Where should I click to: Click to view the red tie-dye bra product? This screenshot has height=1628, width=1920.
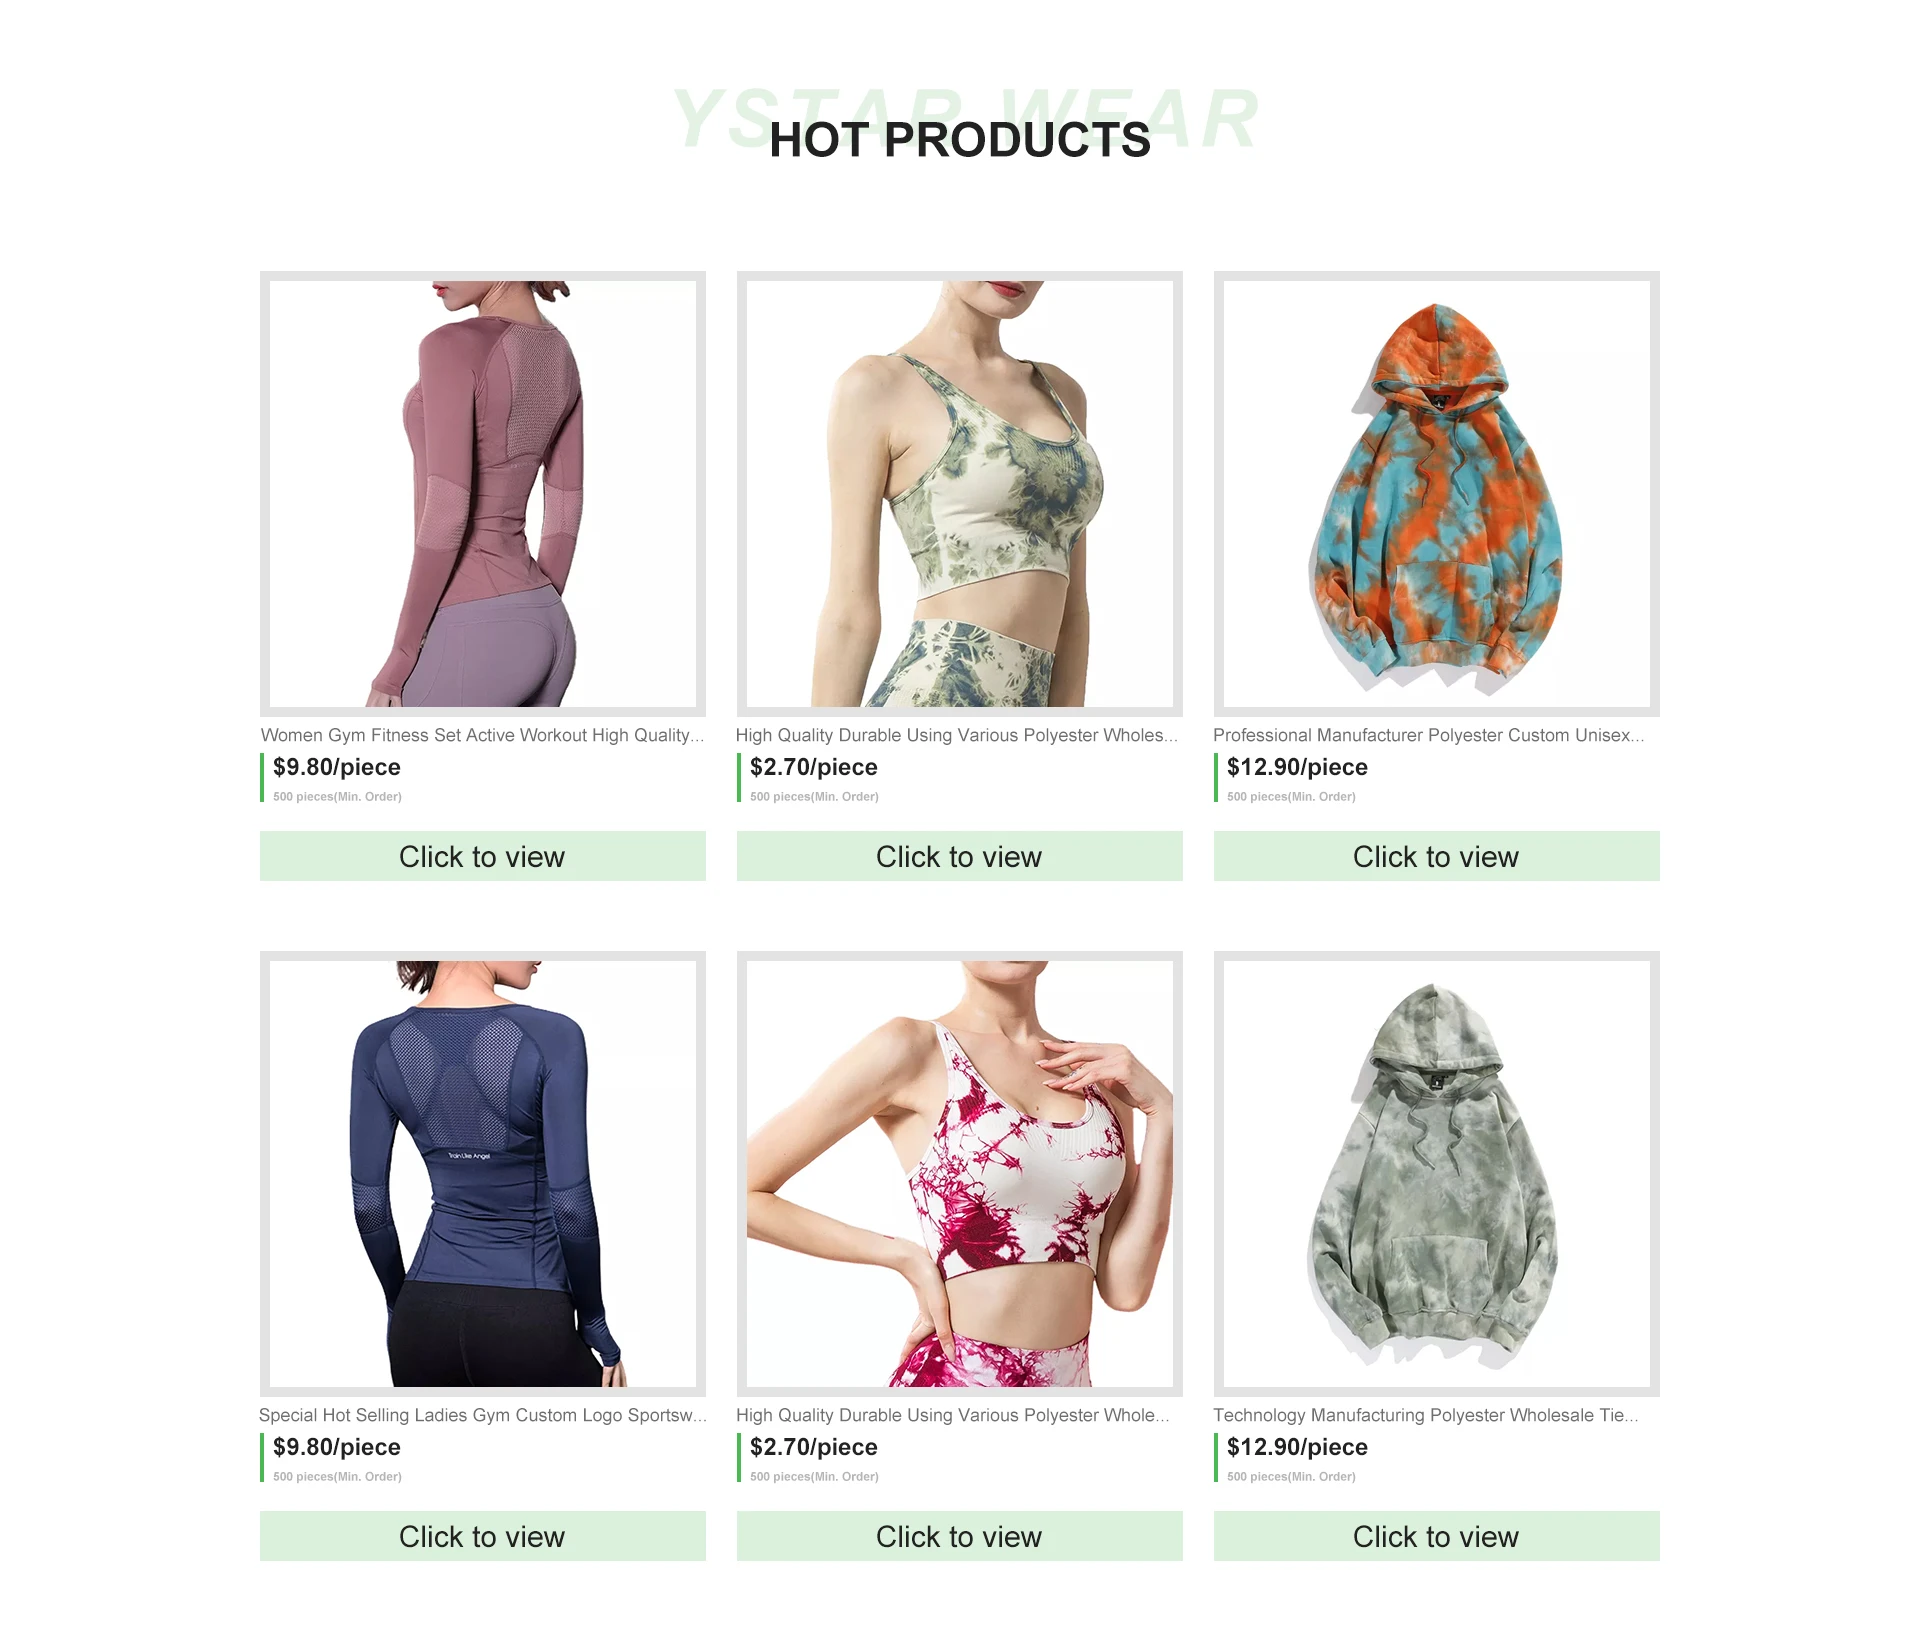(960, 1536)
